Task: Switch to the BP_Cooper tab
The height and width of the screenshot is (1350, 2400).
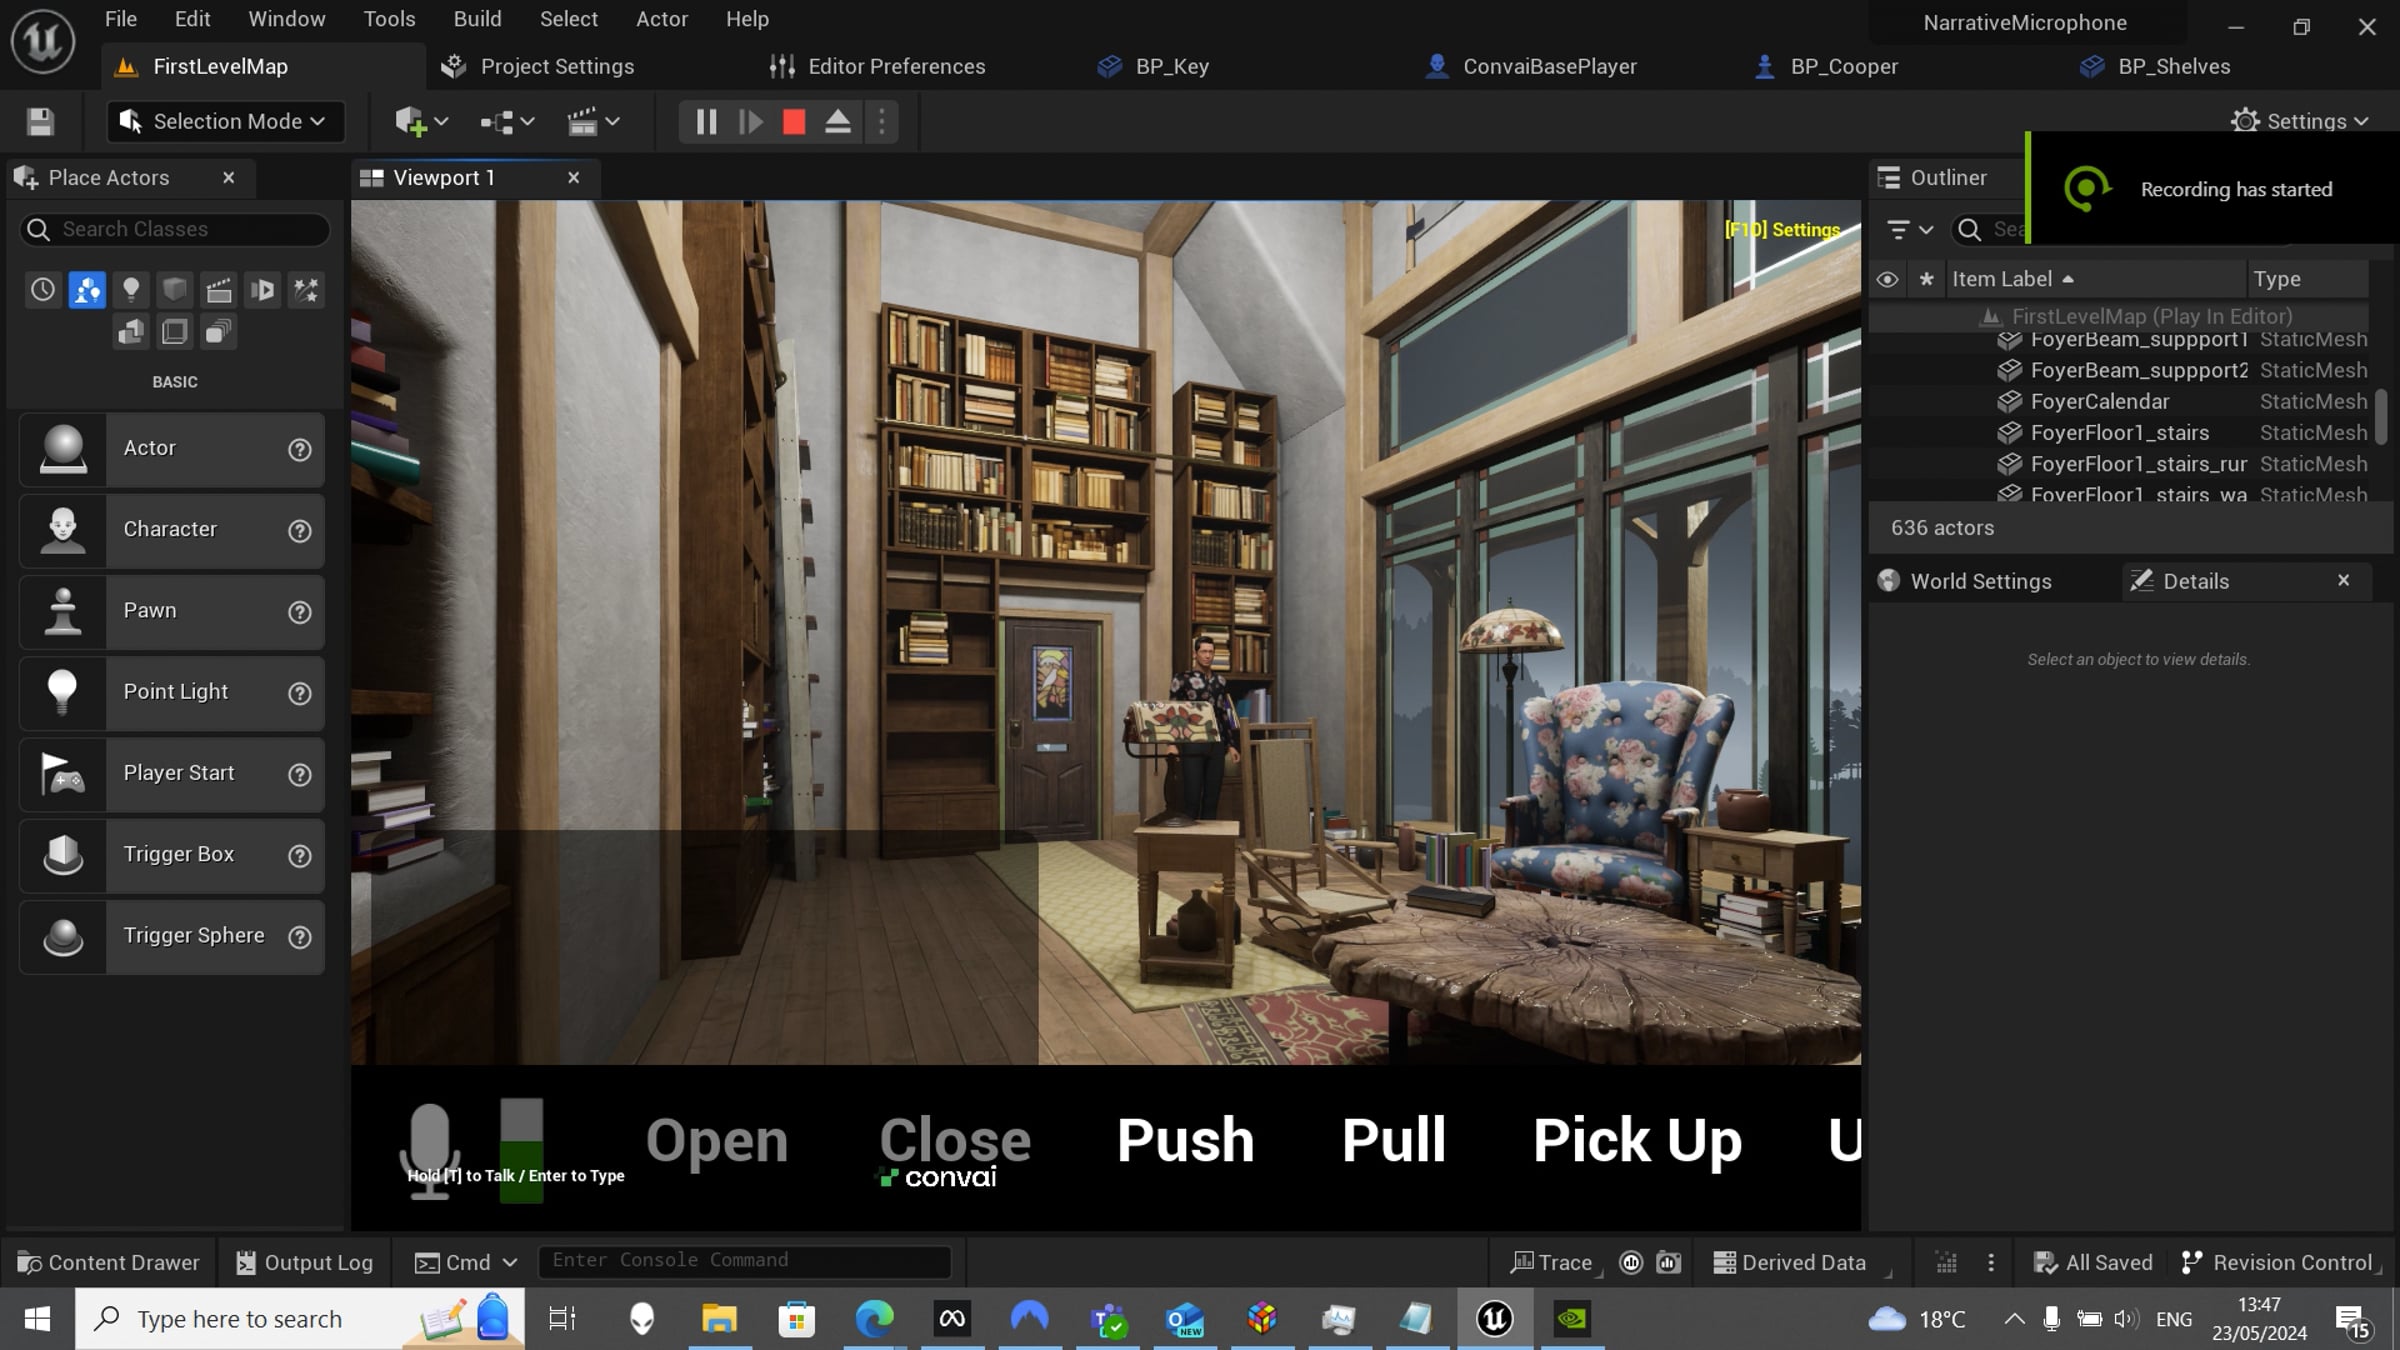Action: click(1843, 67)
